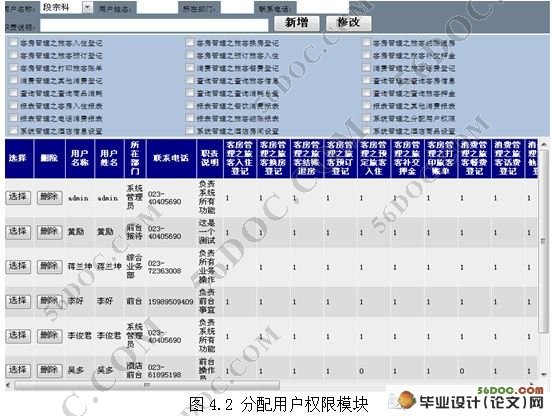Click the 用户名称 column header
The image size is (552, 416).
[80, 158]
